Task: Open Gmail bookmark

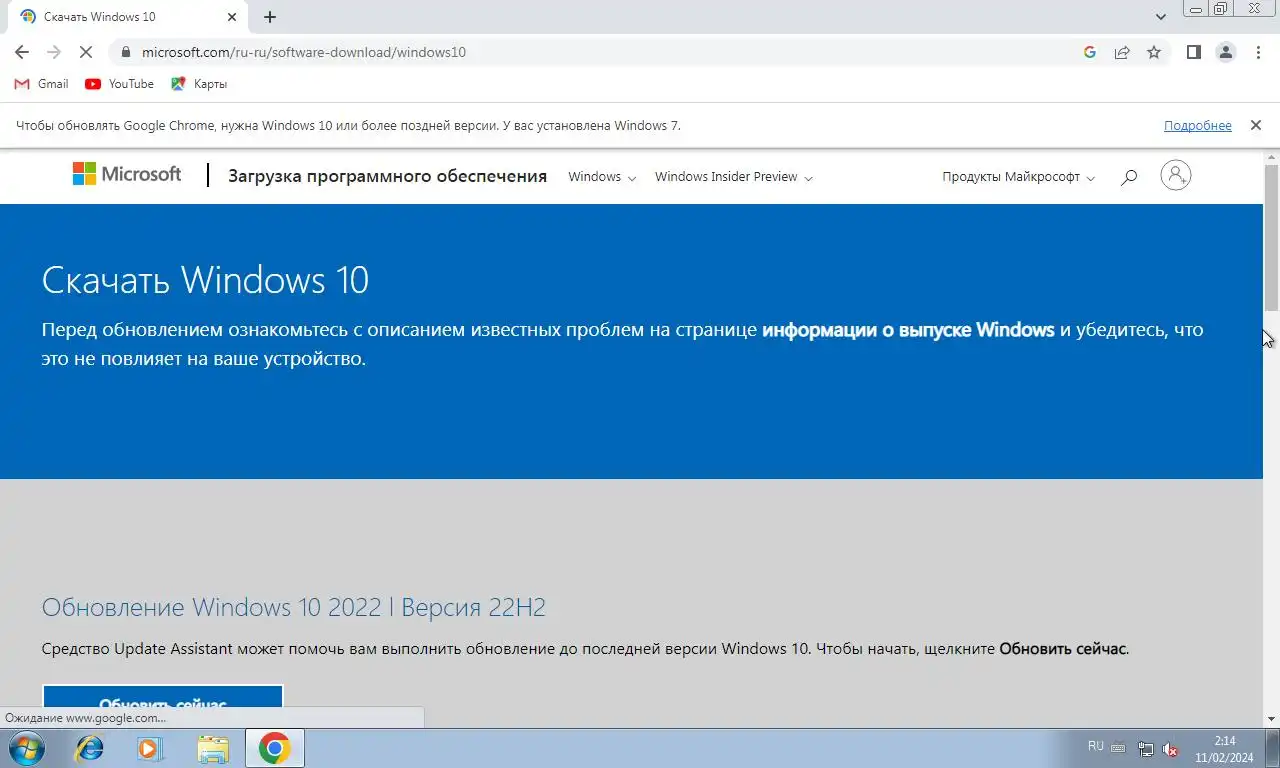Action: [41, 84]
